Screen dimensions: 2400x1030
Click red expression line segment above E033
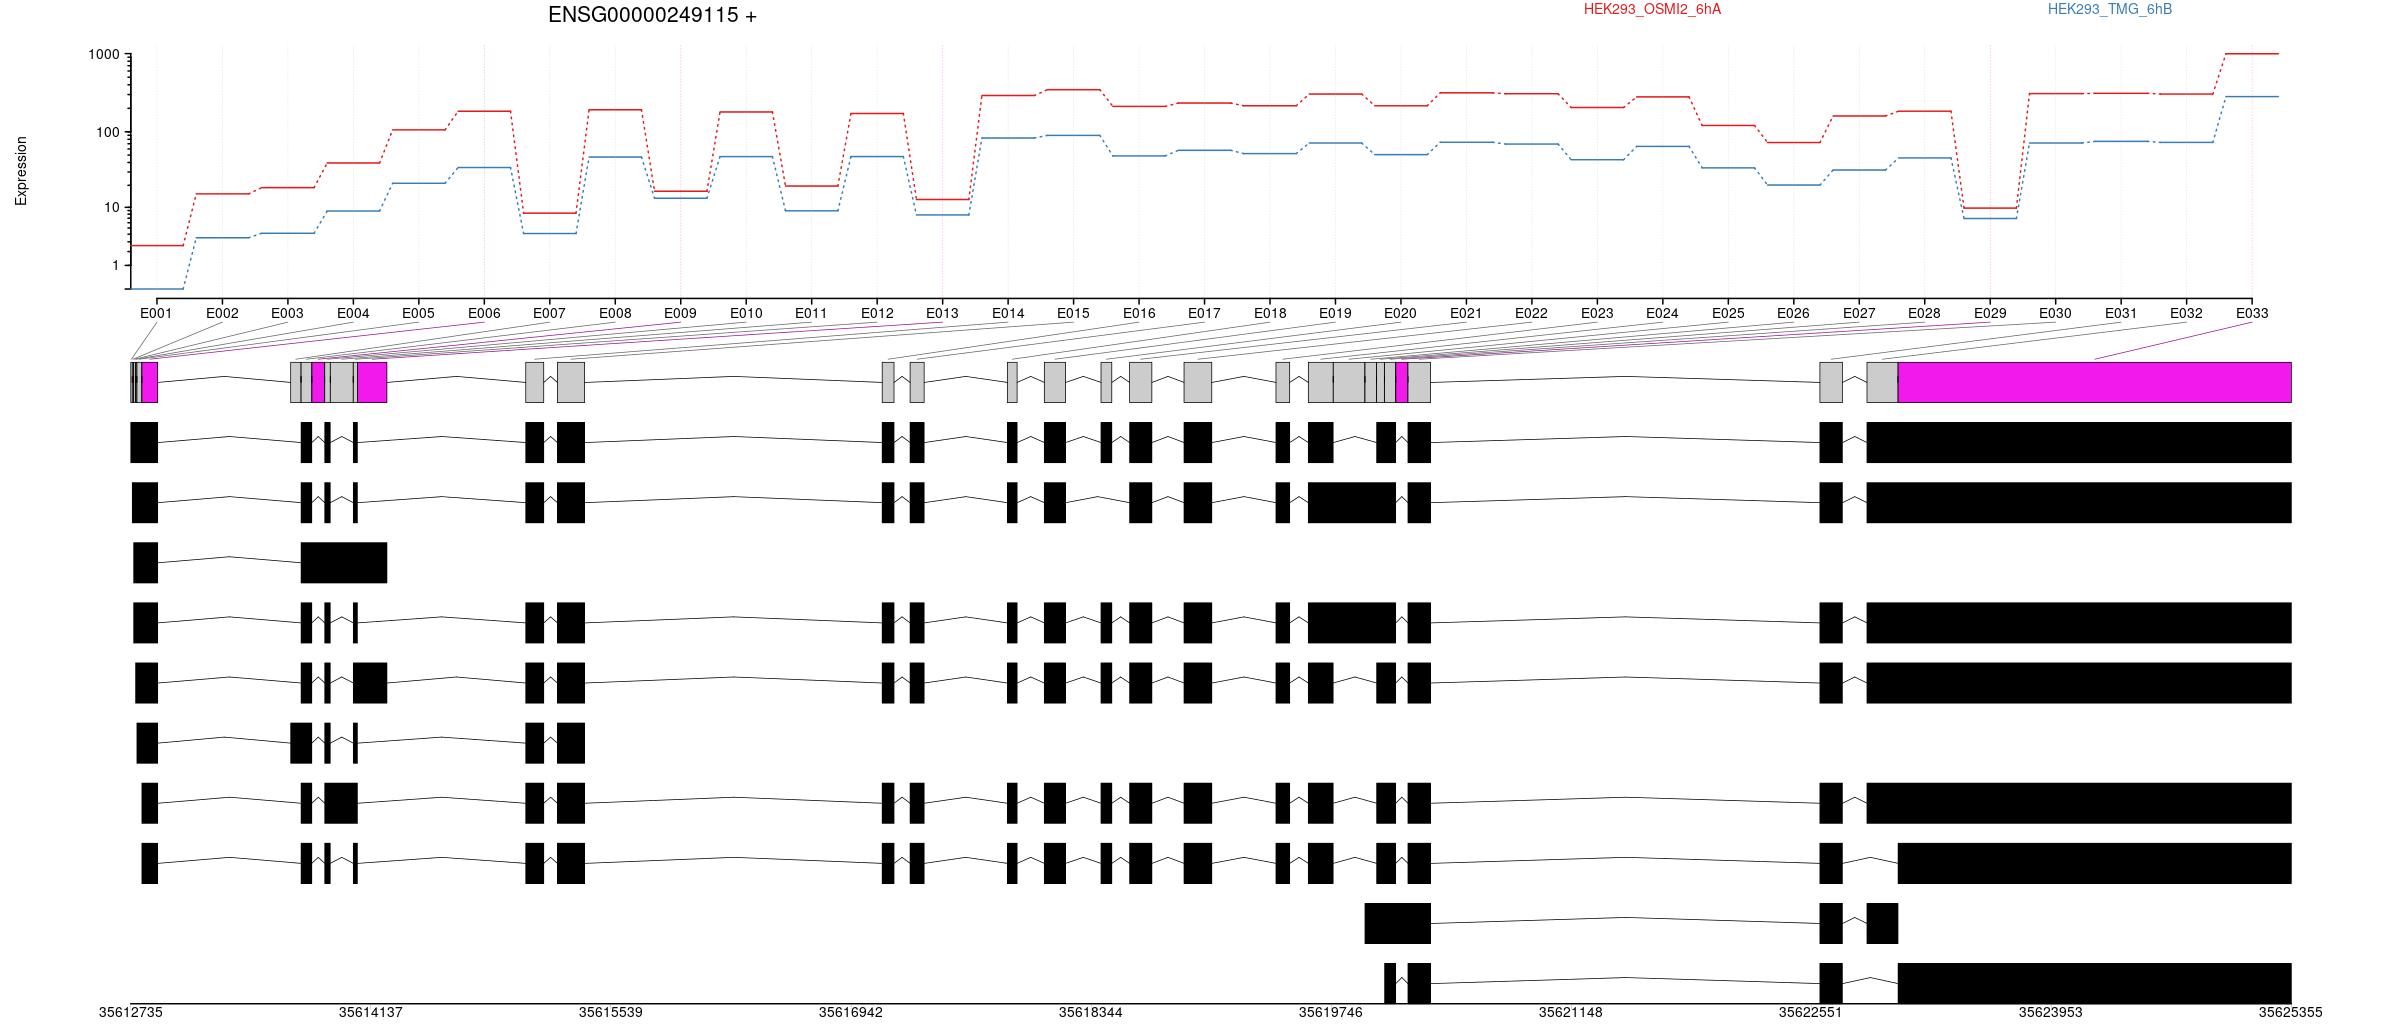coord(2252,54)
